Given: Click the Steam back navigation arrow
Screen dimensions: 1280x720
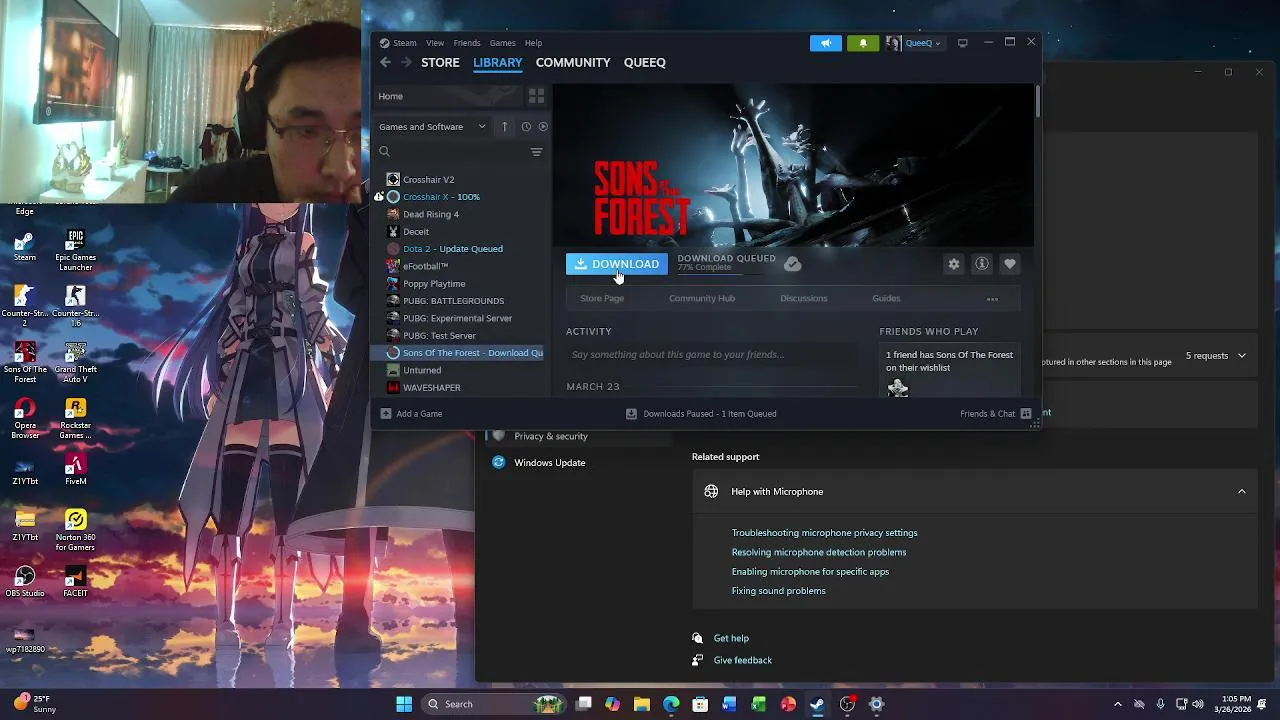Looking at the screenshot, I should 385,62.
